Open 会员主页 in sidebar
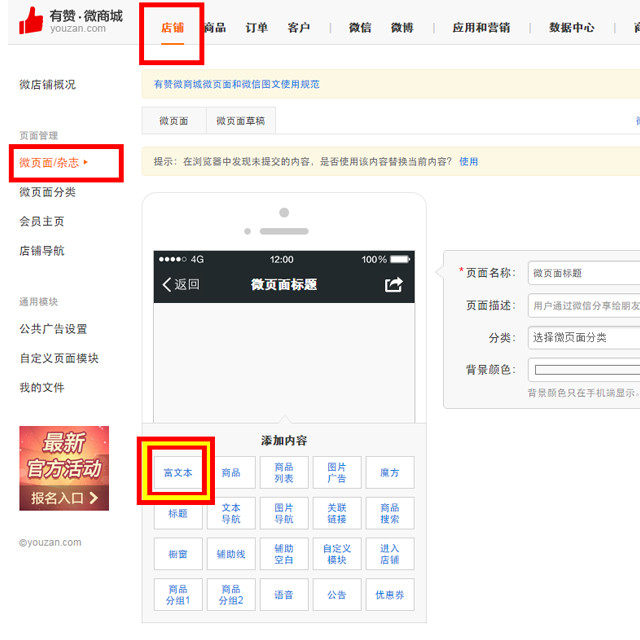This screenshot has height=640, width=640. 42,221
